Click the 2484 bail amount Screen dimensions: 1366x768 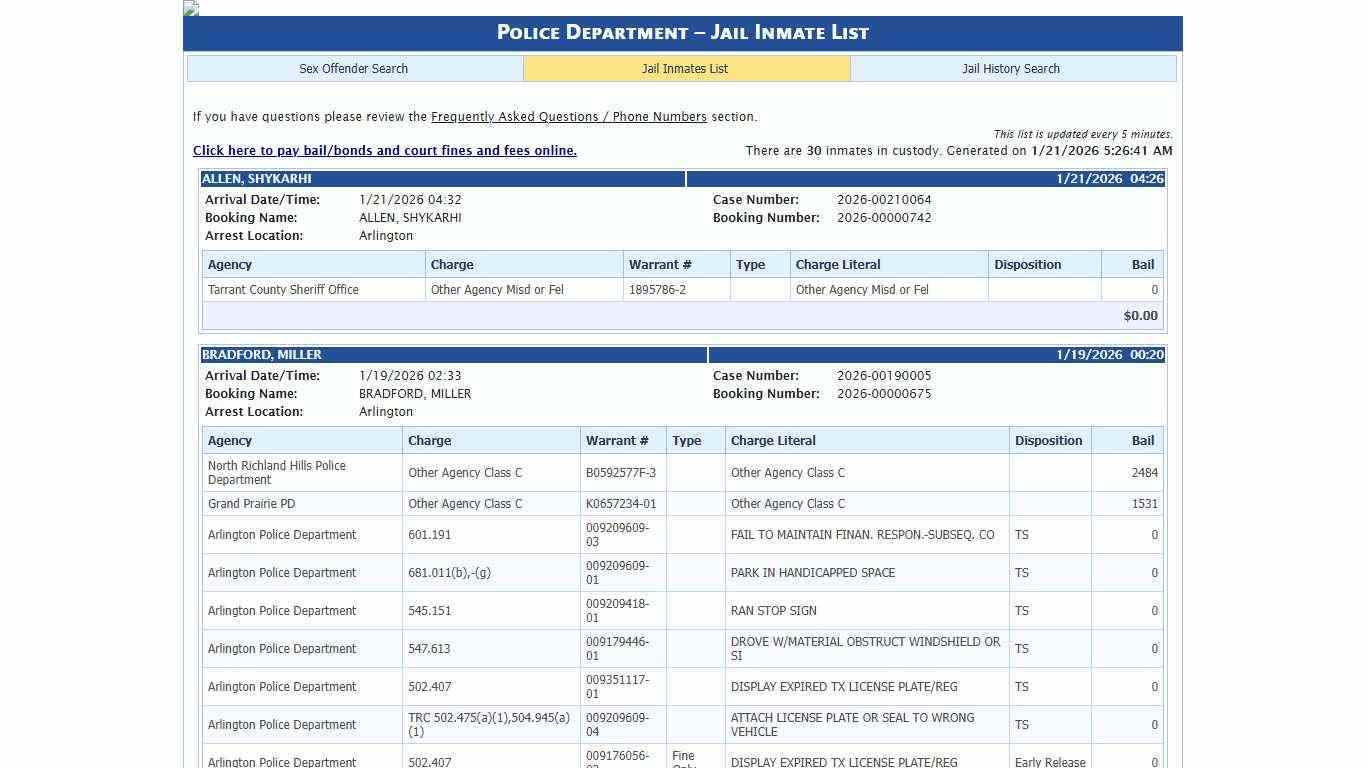point(1144,473)
